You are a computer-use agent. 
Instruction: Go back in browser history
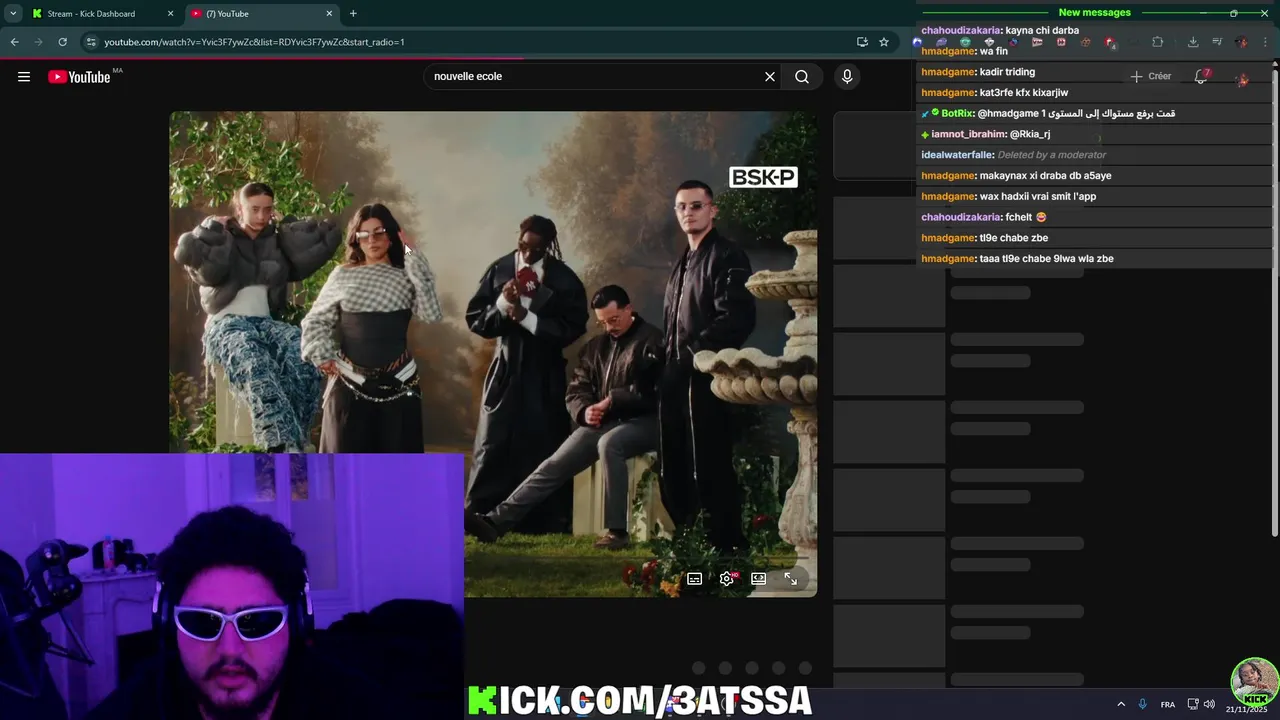(14, 42)
